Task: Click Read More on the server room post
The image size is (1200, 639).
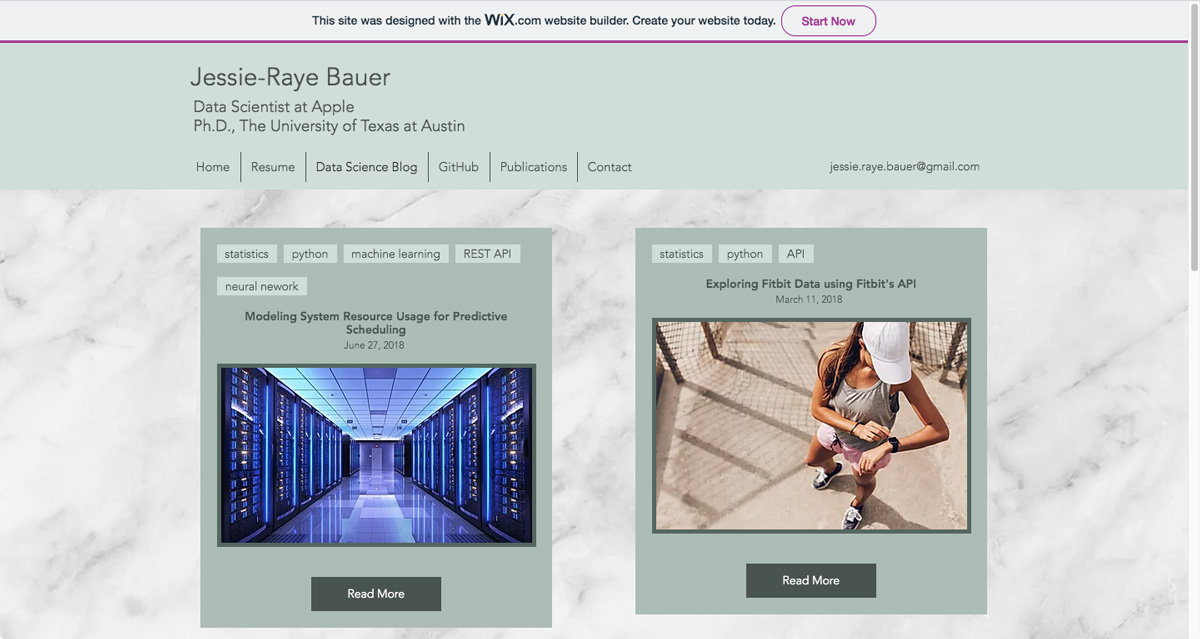Action: pyautogui.click(x=376, y=593)
